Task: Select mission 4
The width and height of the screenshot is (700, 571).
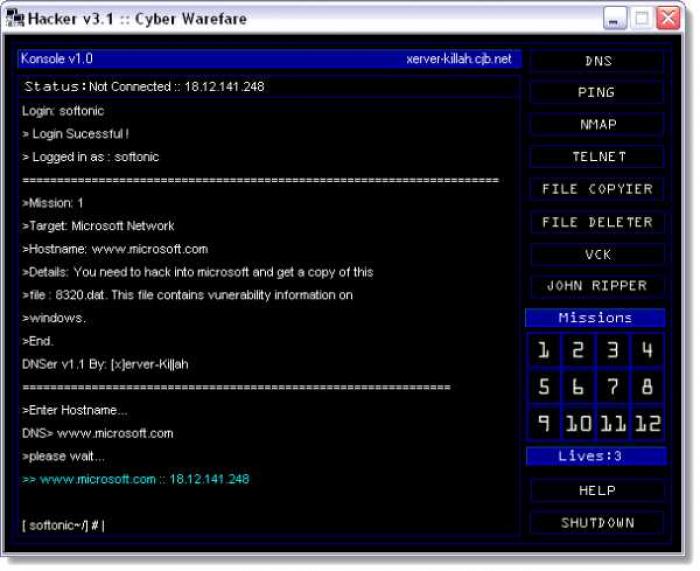Action: 647,350
